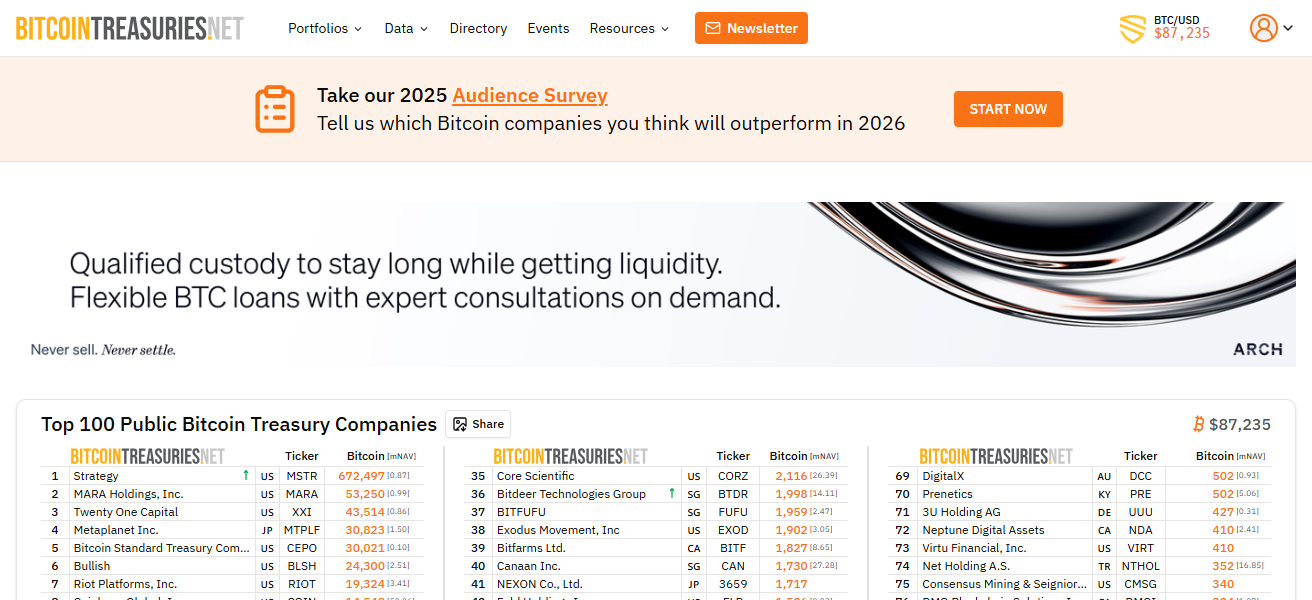Click the clipboard survey icon
The width and height of the screenshot is (1312, 600).
click(x=275, y=109)
